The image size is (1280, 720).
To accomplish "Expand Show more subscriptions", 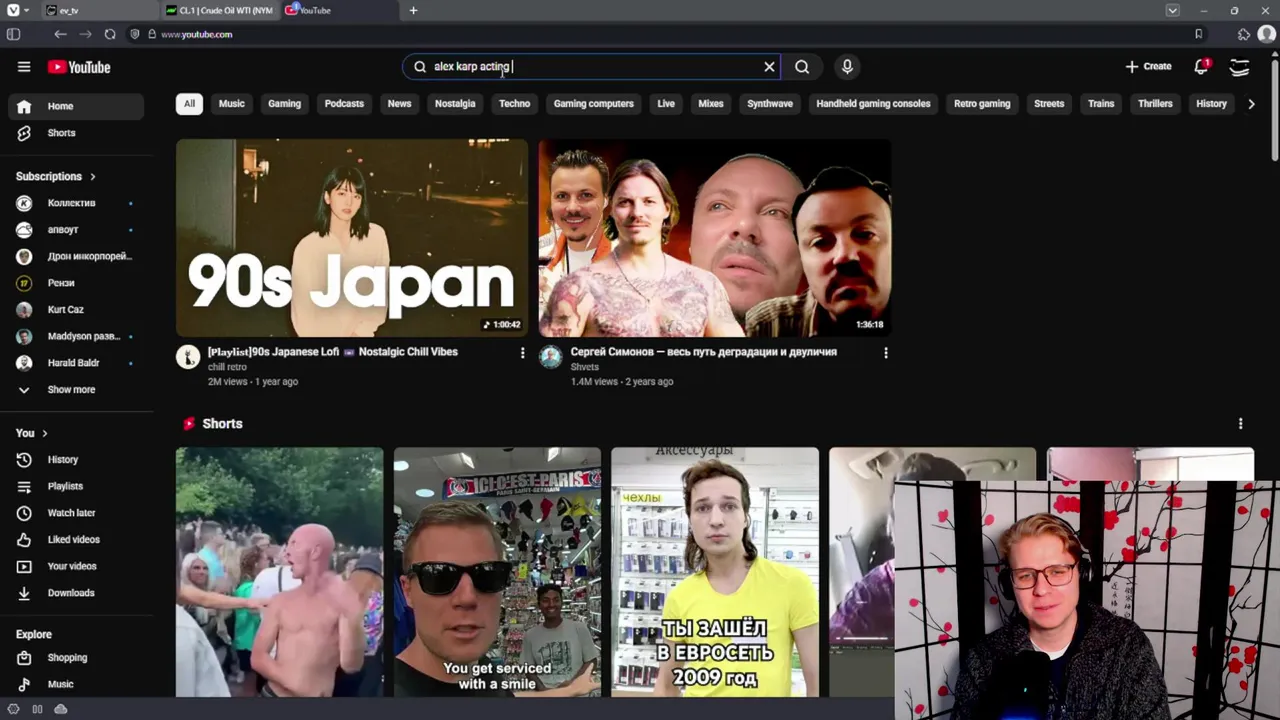I will pyautogui.click(x=76, y=390).
